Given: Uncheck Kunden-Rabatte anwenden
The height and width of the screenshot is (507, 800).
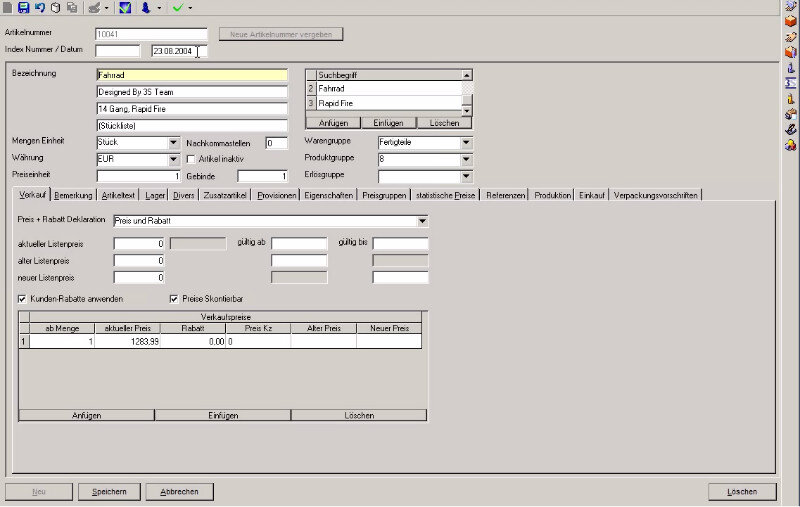Looking at the screenshot, I should coord(23,298).
